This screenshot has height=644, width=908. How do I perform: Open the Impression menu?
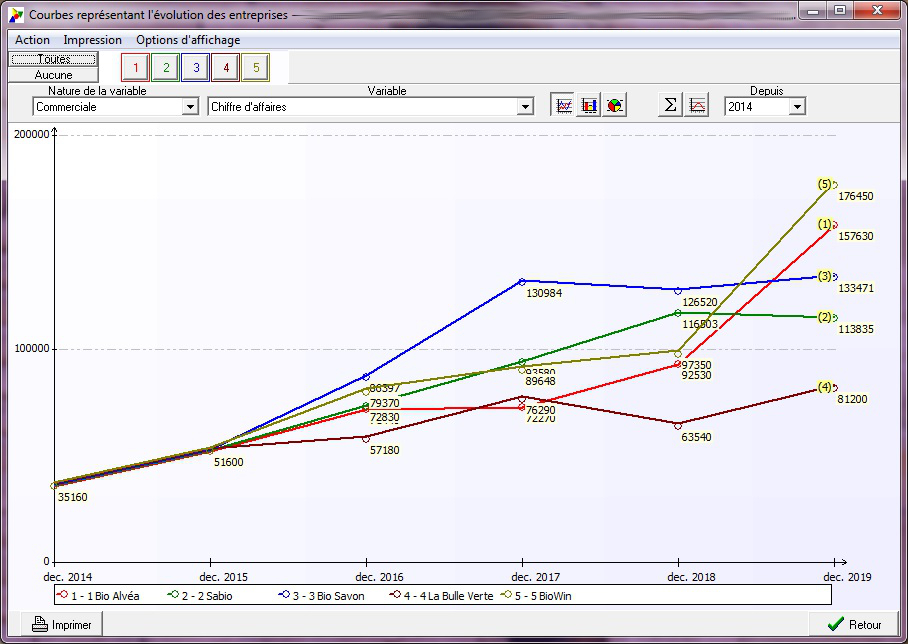coord(93,40)
